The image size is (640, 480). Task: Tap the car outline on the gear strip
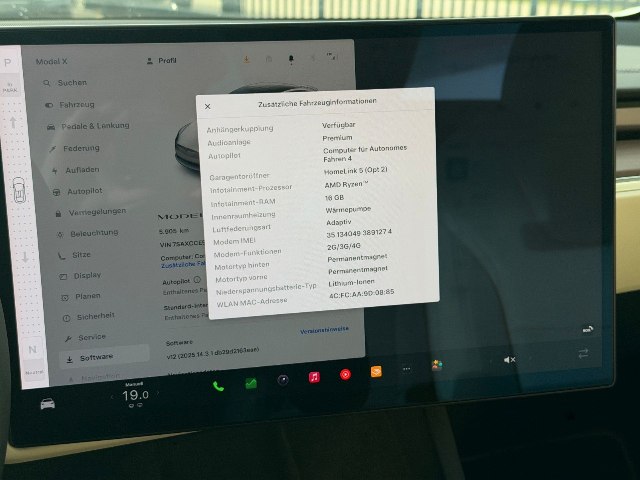[x=19, y=190]
